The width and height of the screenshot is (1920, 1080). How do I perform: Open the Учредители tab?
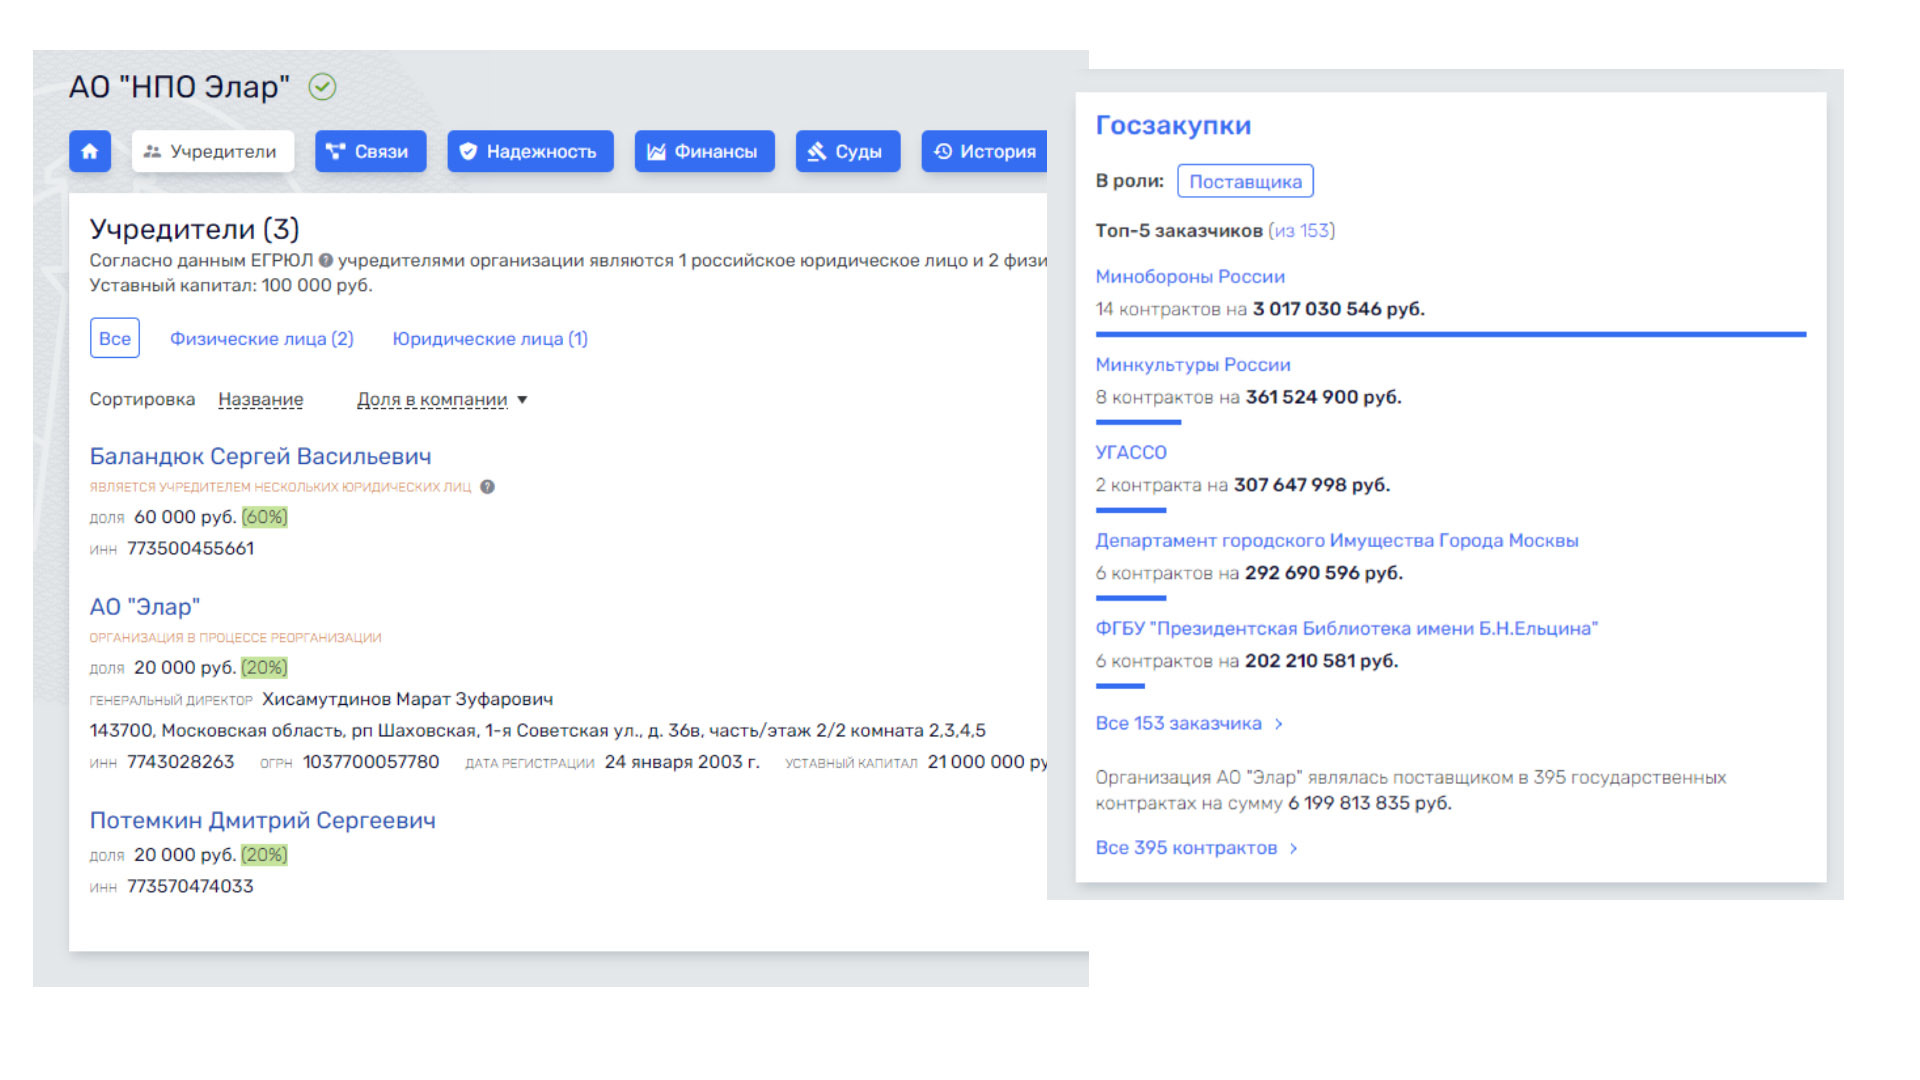[x=213, y=152]
